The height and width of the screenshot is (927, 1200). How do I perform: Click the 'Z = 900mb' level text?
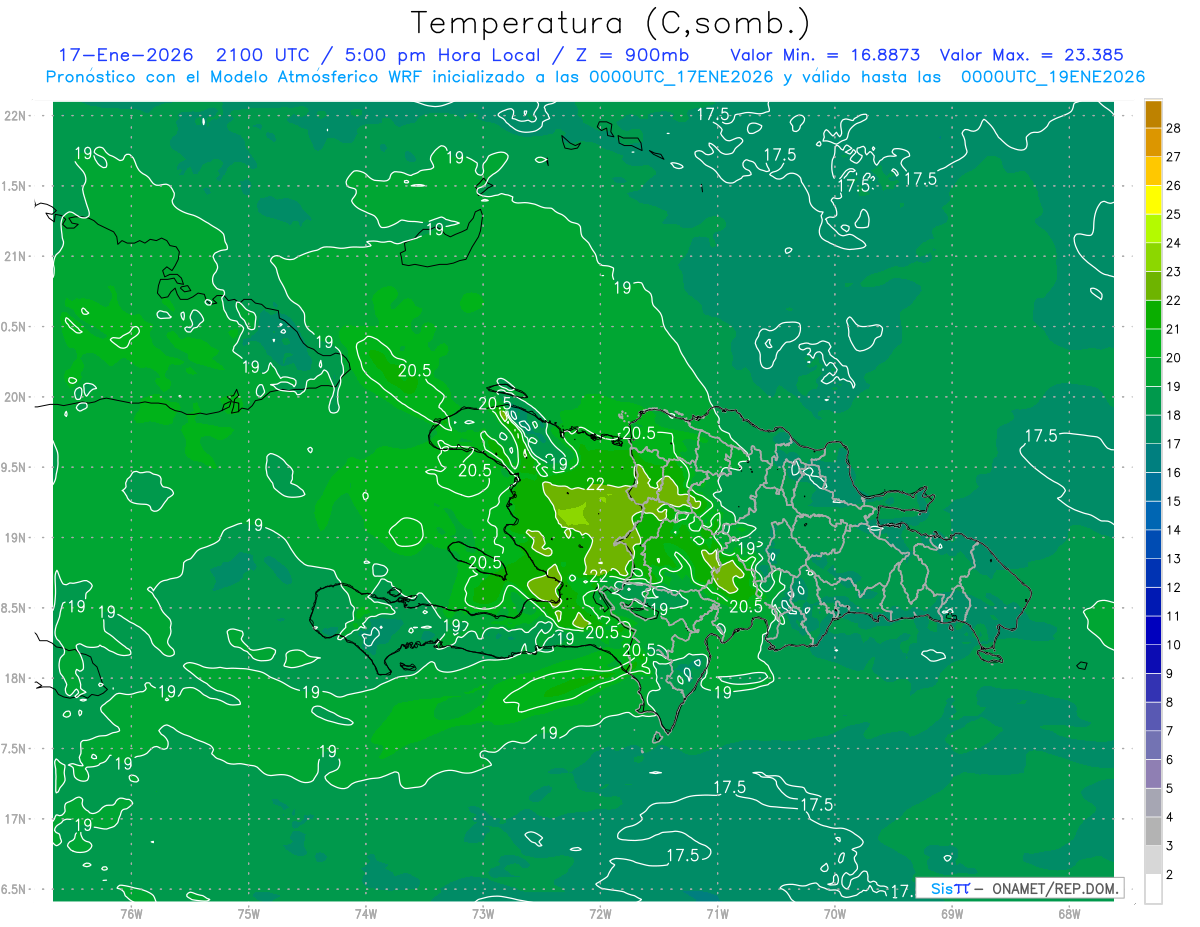[631, 55]
